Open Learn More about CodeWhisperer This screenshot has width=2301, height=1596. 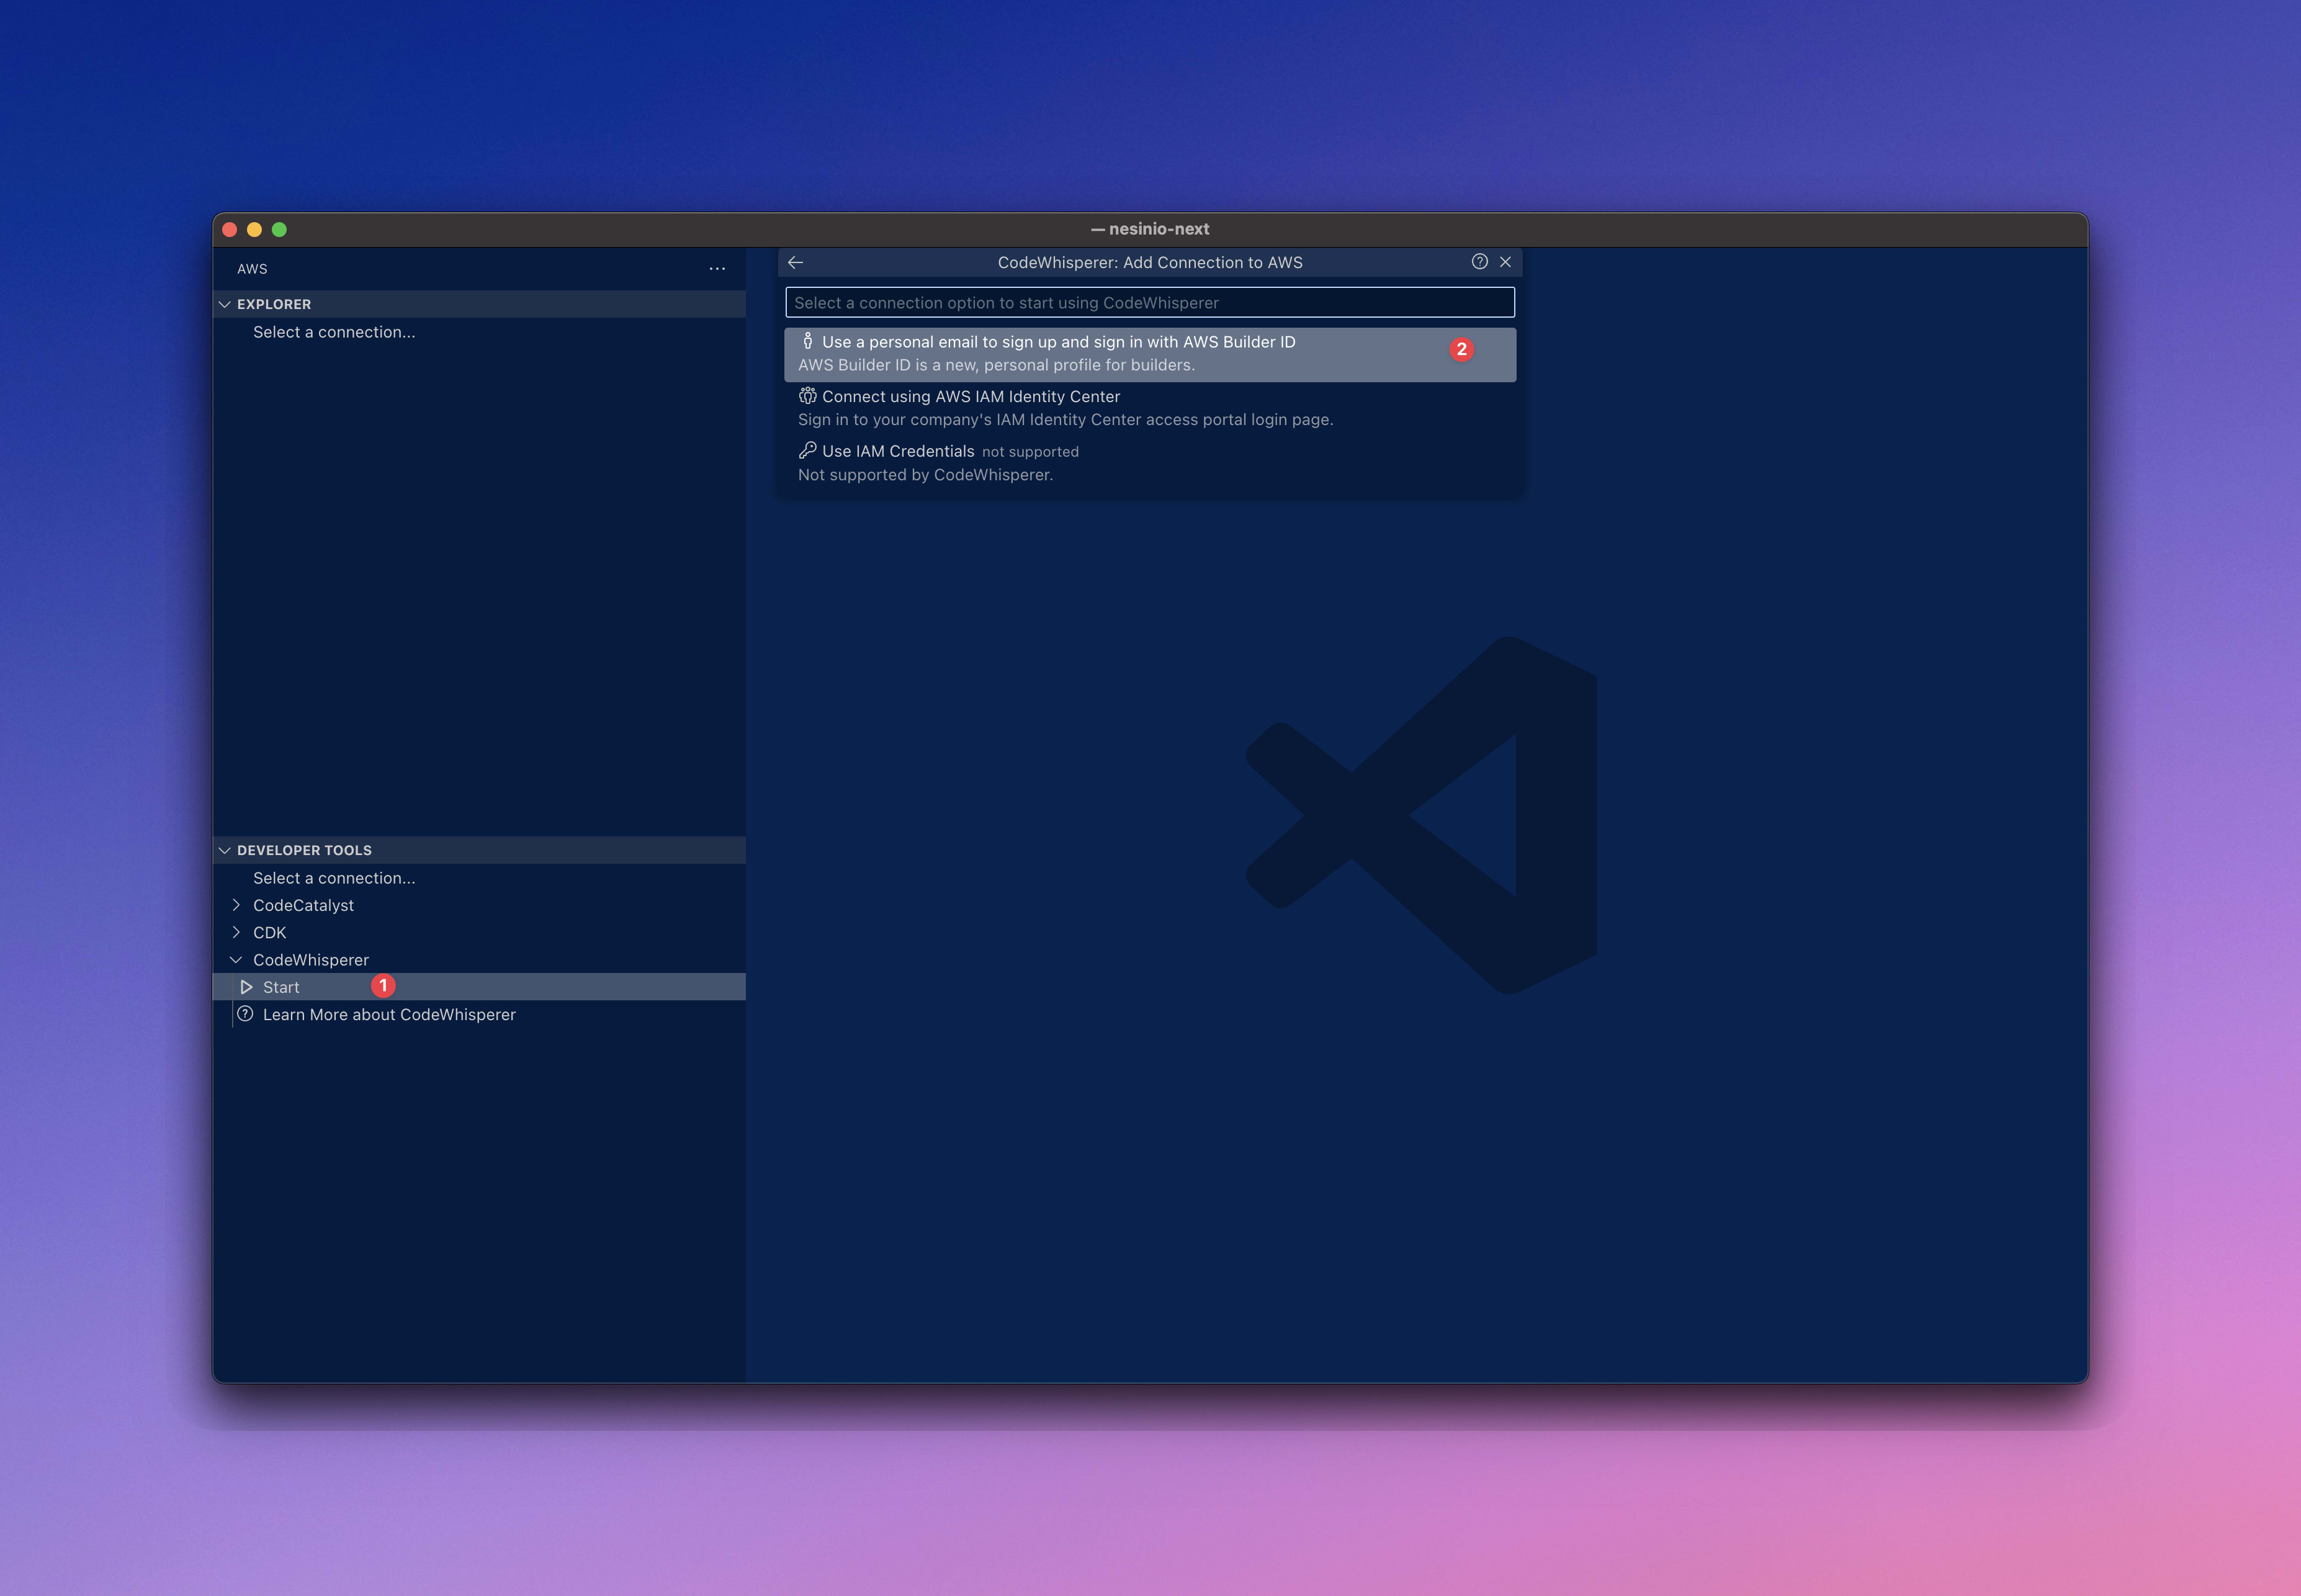point(389,1014)
